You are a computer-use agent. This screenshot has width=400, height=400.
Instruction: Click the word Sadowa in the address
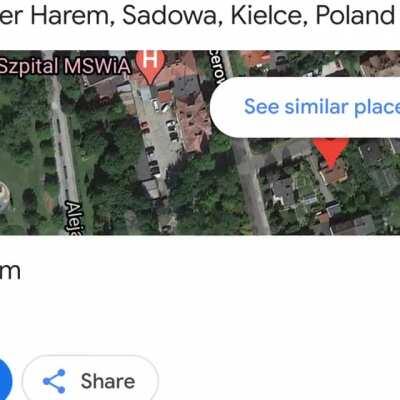(x=170, y=15)
